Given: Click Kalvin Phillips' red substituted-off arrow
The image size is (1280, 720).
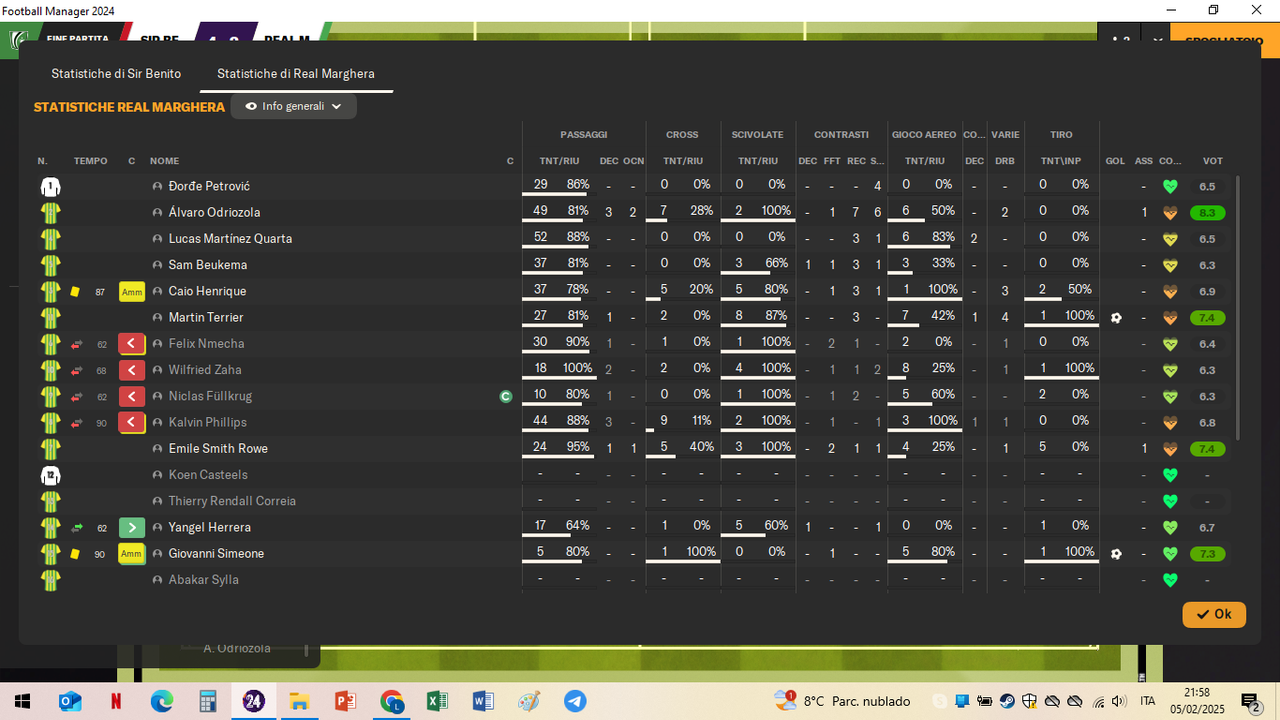Looking at the screenshot, I should (x=132, y=422).
